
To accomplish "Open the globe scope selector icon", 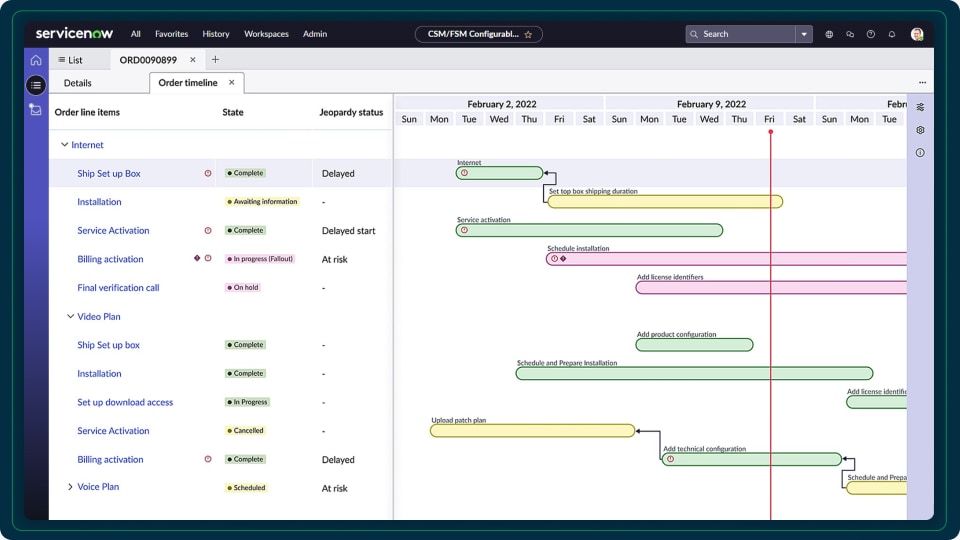I will pos(829,34).
